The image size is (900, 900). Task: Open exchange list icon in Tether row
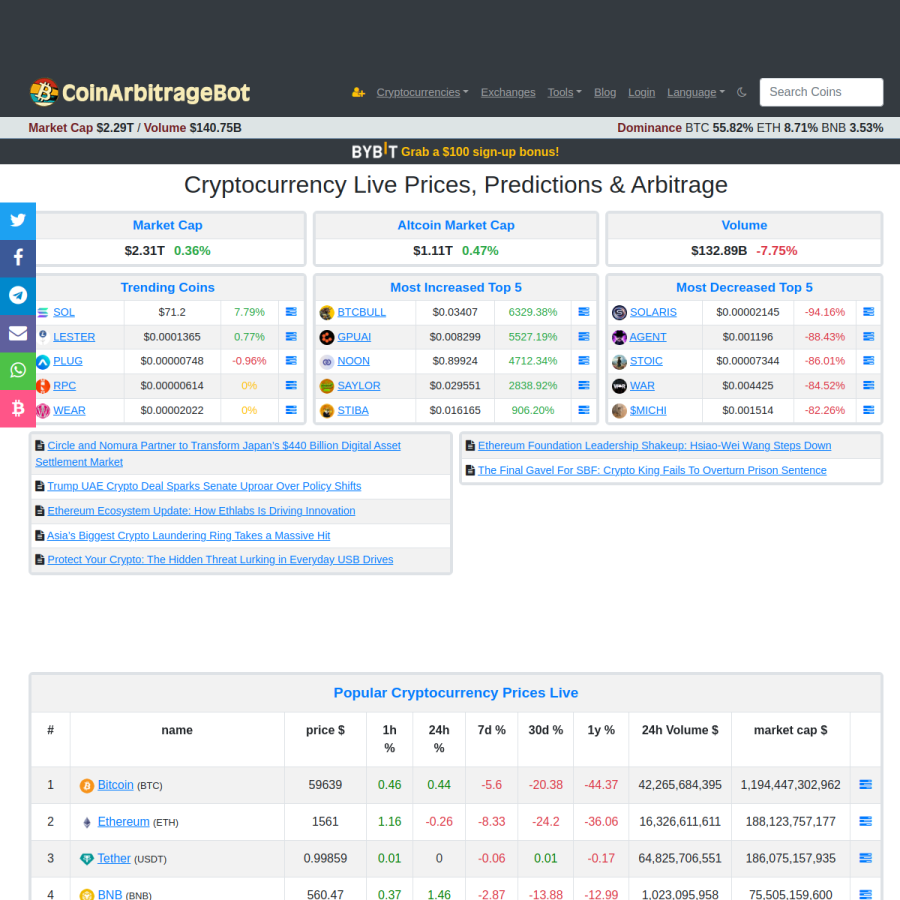pos(866,858)
